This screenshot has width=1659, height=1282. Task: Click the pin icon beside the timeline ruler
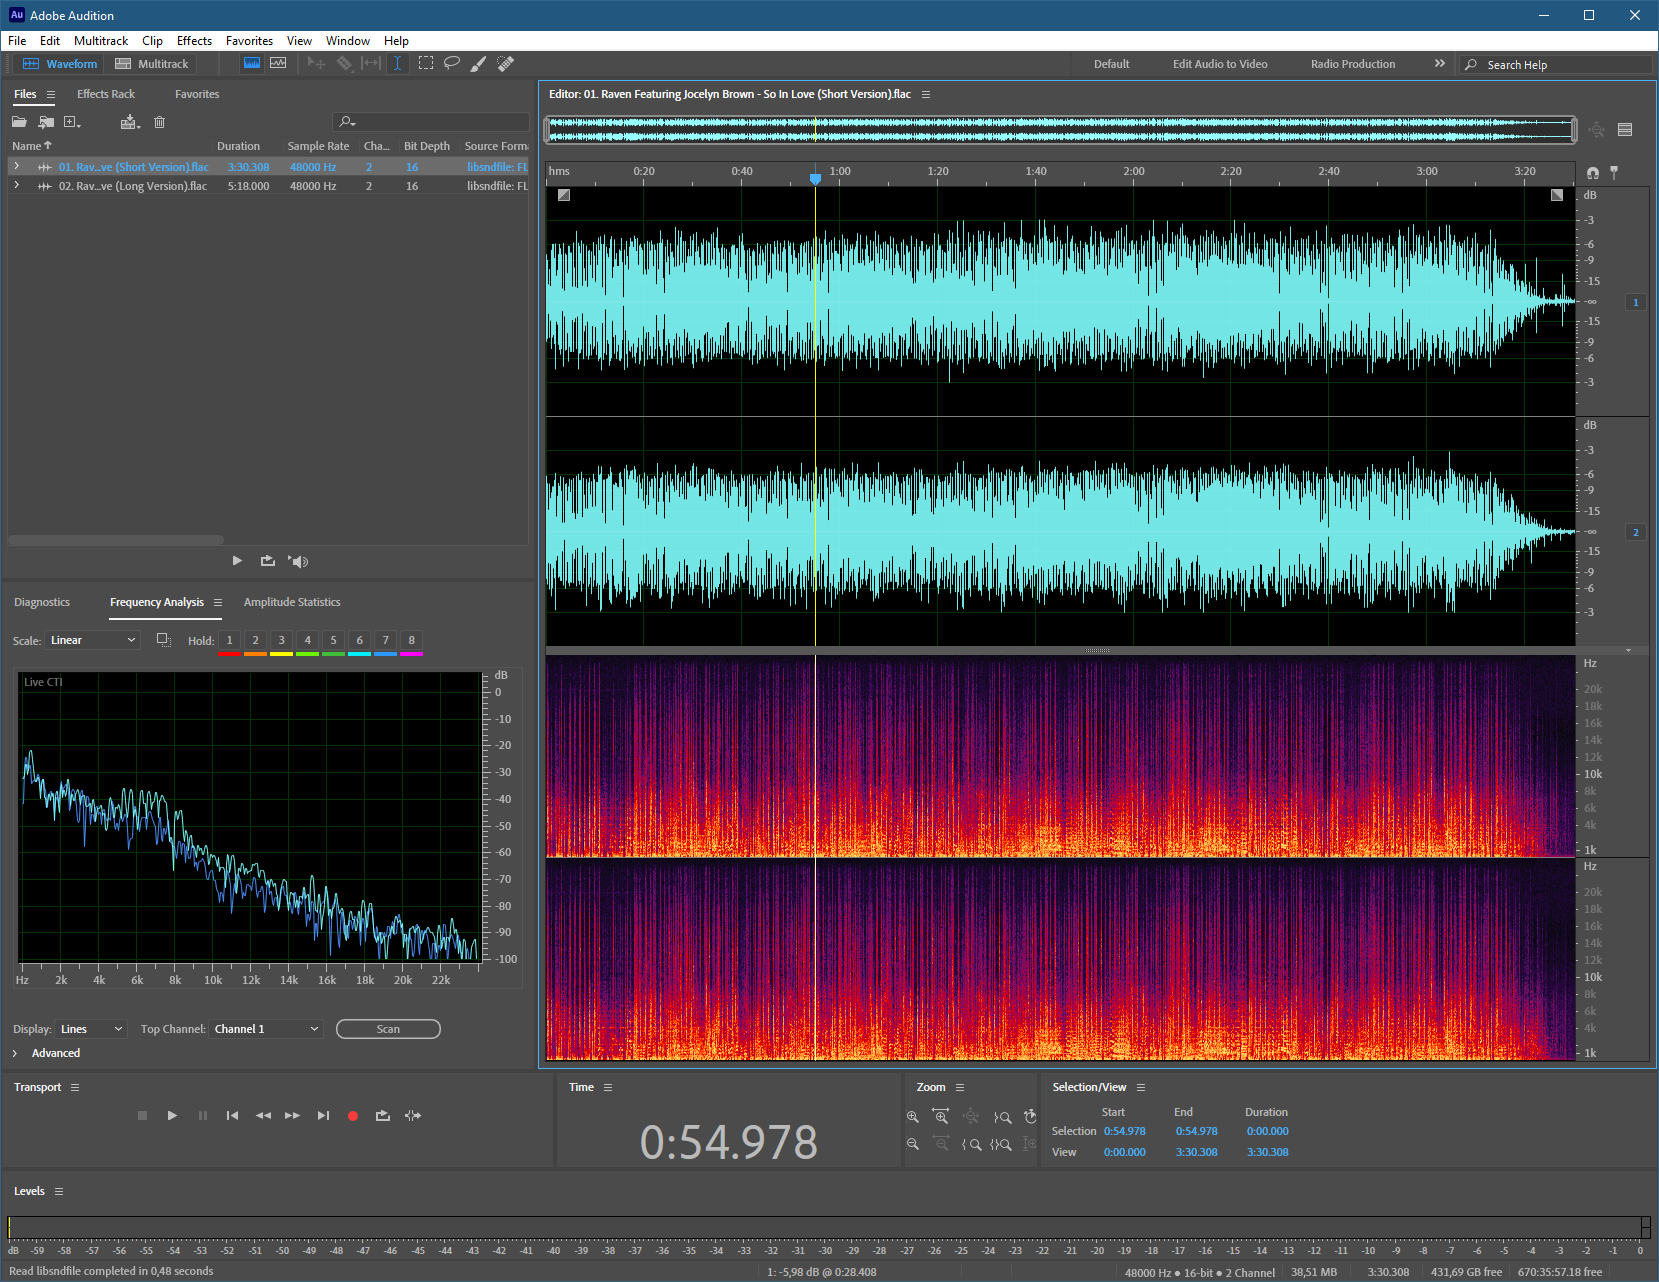click(1614, 172)
